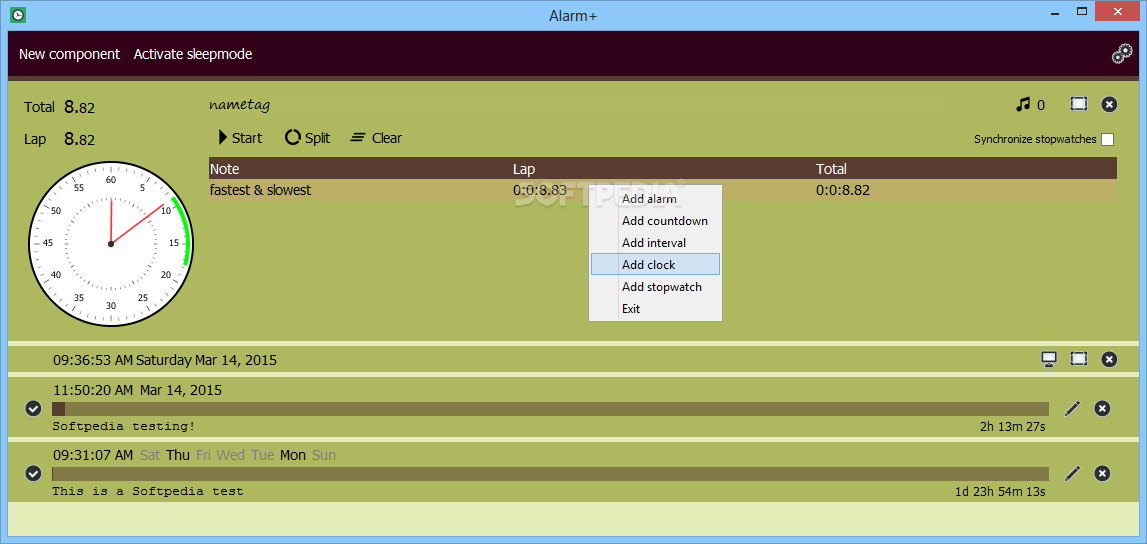Select the 'fastest & slowest' note cell

pyautogui.click(x=260, y=190)
